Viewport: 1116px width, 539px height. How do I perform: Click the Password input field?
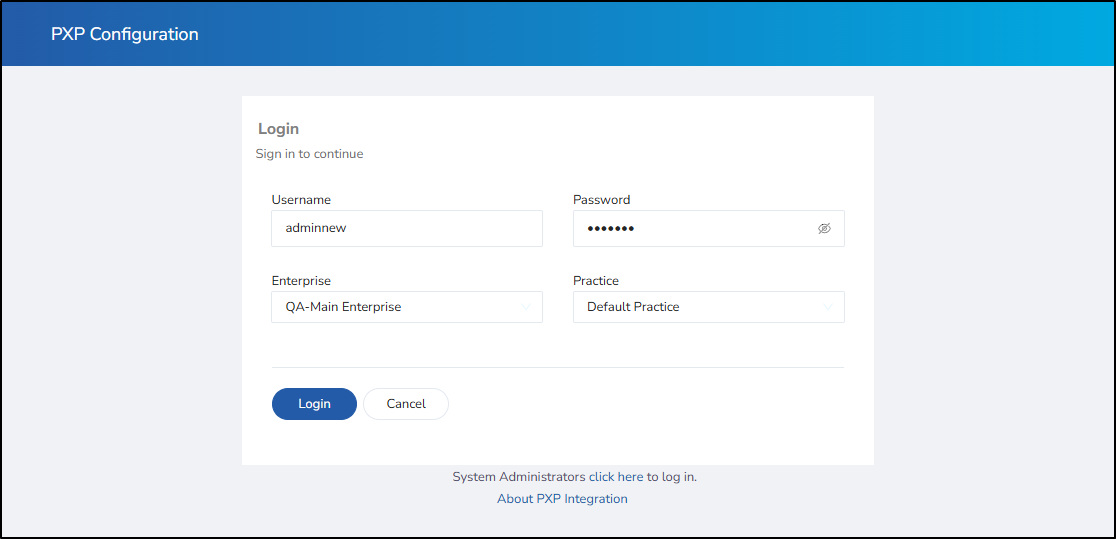[x=708, y=229]
